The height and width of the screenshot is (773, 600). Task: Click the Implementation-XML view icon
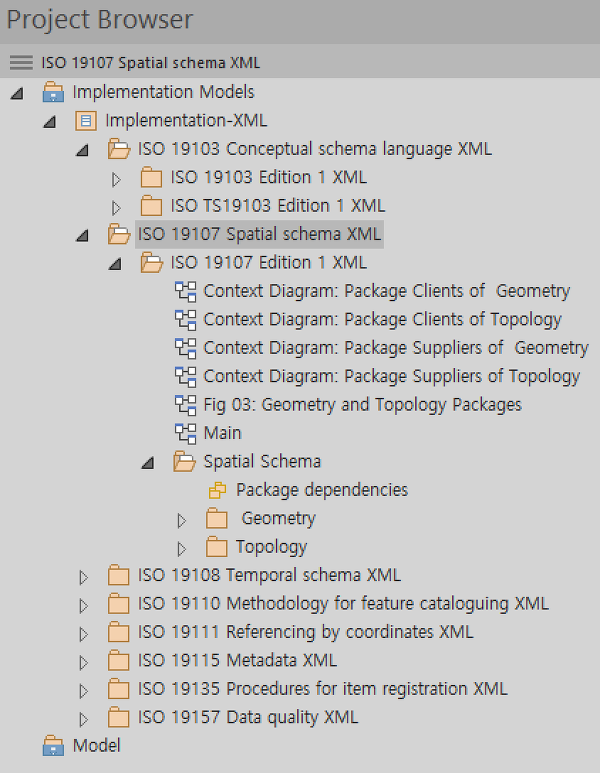click(x=86, y=121)
